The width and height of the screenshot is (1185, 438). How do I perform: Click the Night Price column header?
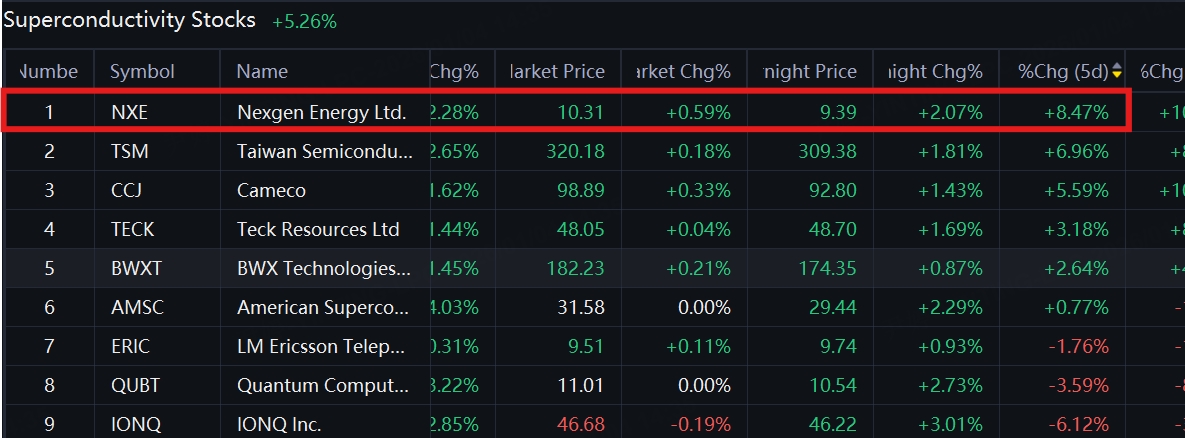809,71
